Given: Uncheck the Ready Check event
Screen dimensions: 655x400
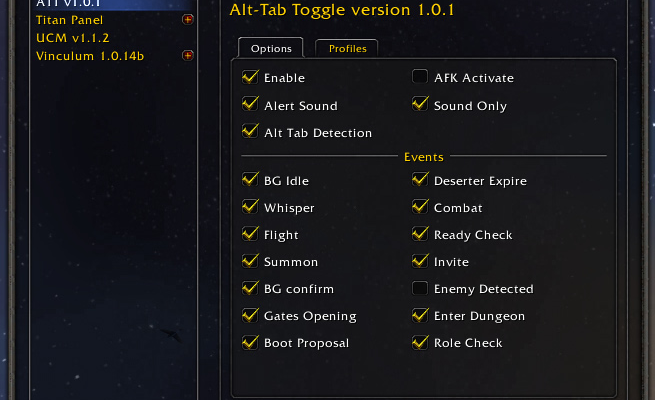Looking at the screenshot, I should 420,235.
